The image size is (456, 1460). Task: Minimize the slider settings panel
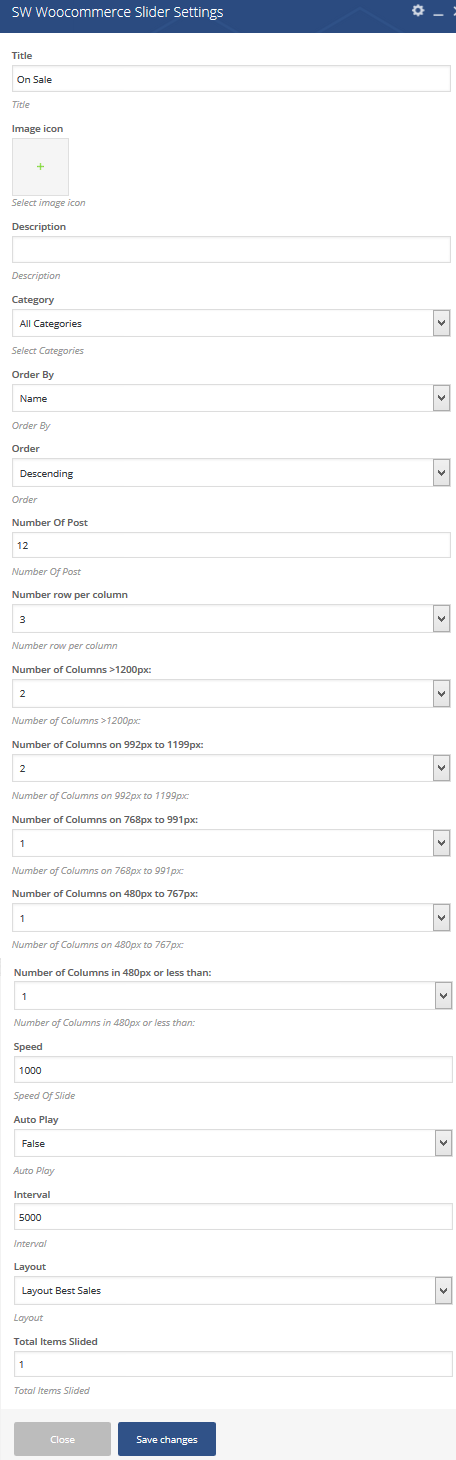click(x=438, y=12)
